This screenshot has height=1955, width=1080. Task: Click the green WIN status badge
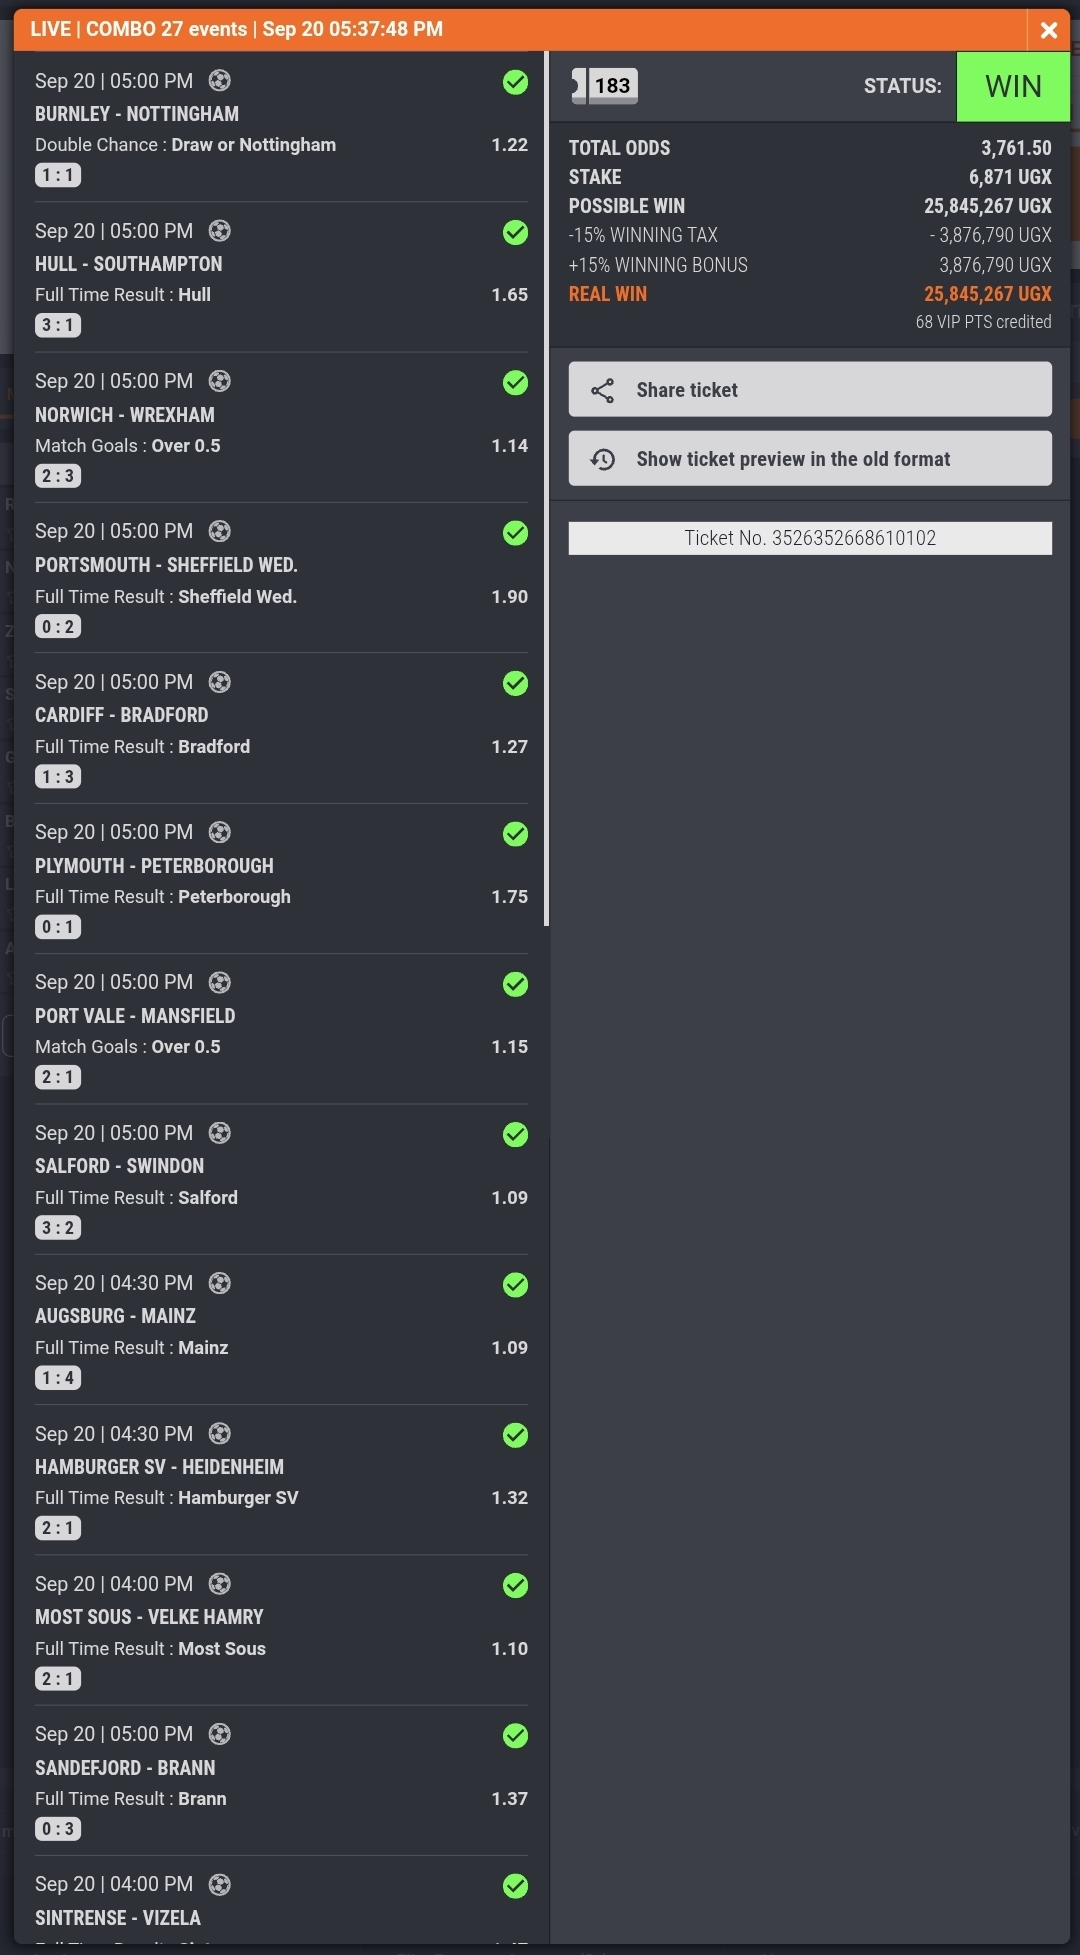coord(1012,87)
